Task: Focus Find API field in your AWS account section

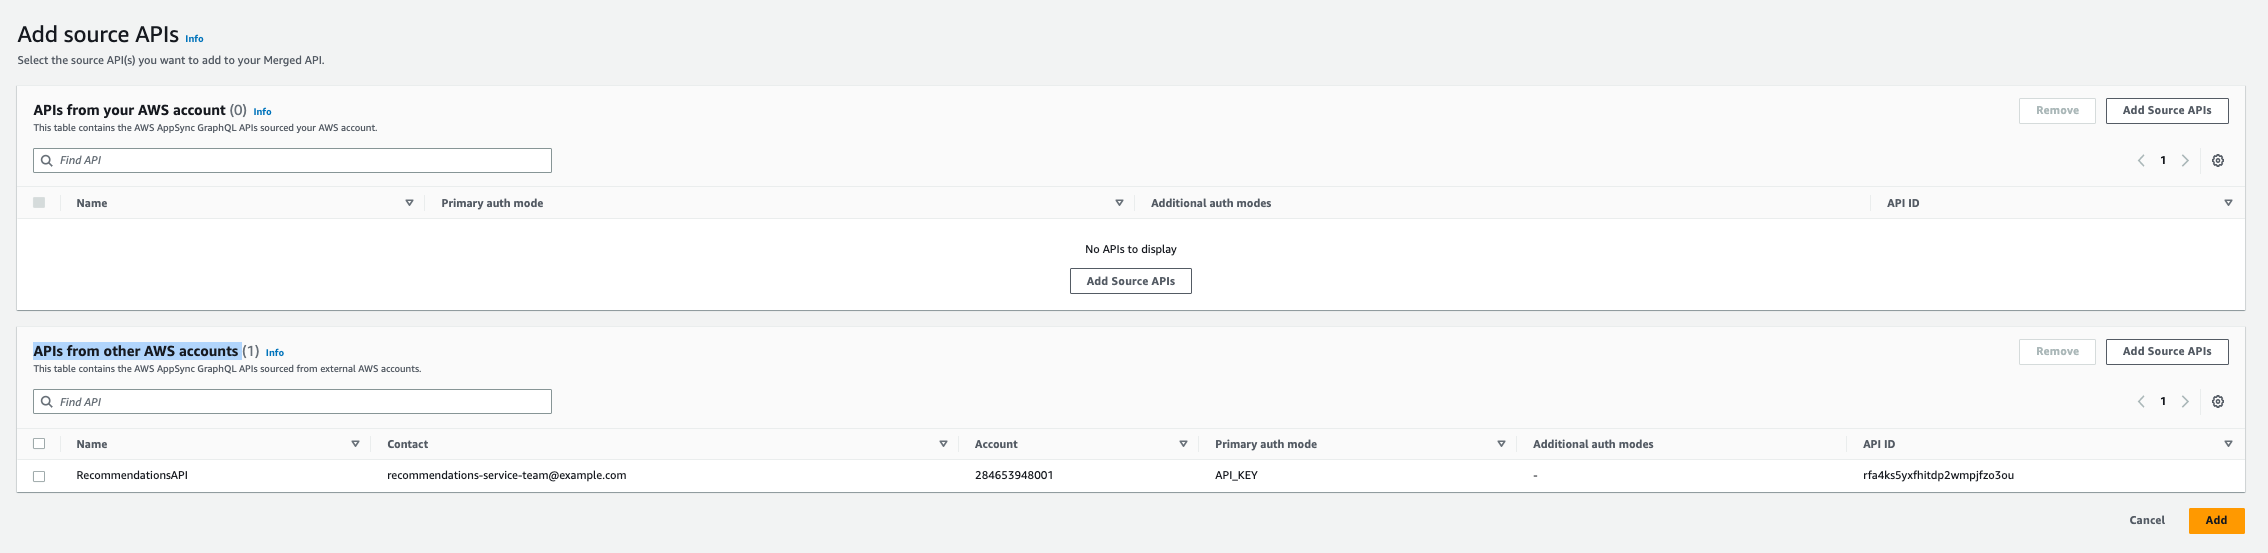Action: pos(292,160)
